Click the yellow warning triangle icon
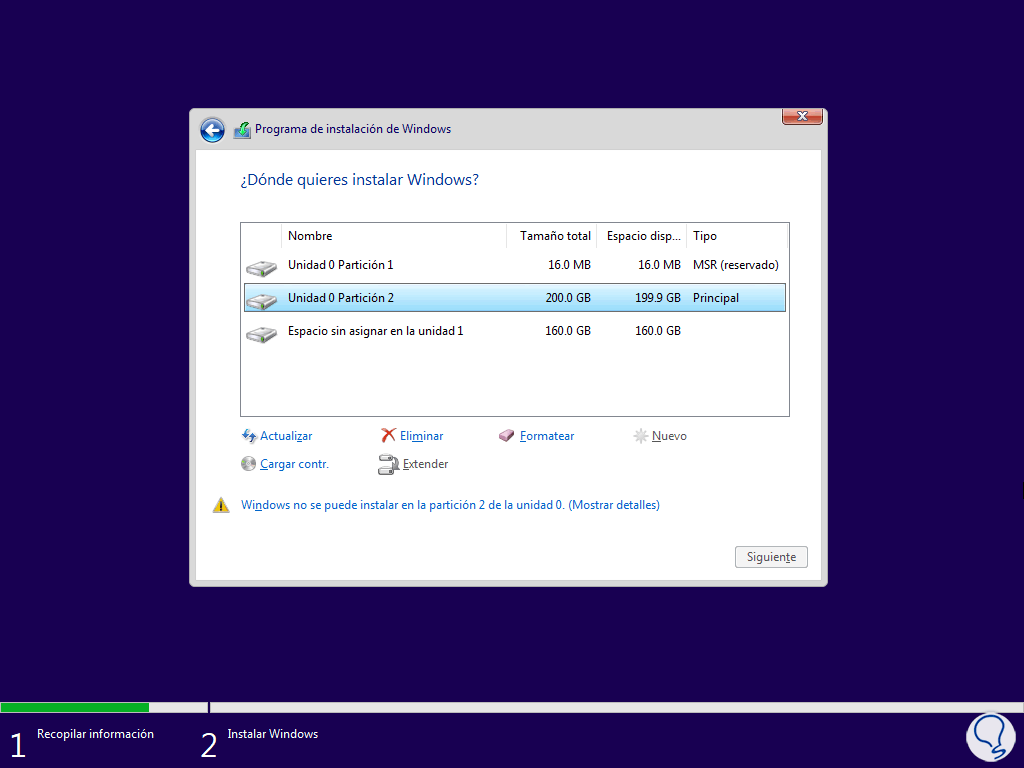Image resolution: width=1024 pixels, height=768 pixels. pyautogui.click(x=221, y=505)
